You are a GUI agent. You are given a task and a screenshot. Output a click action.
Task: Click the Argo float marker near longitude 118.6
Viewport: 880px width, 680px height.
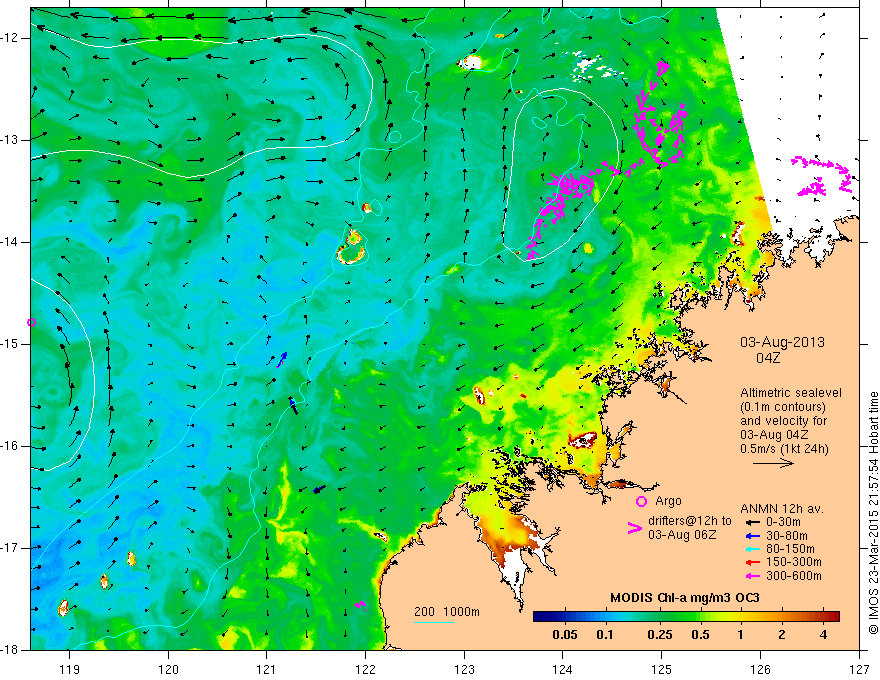[x=31, y=323]
